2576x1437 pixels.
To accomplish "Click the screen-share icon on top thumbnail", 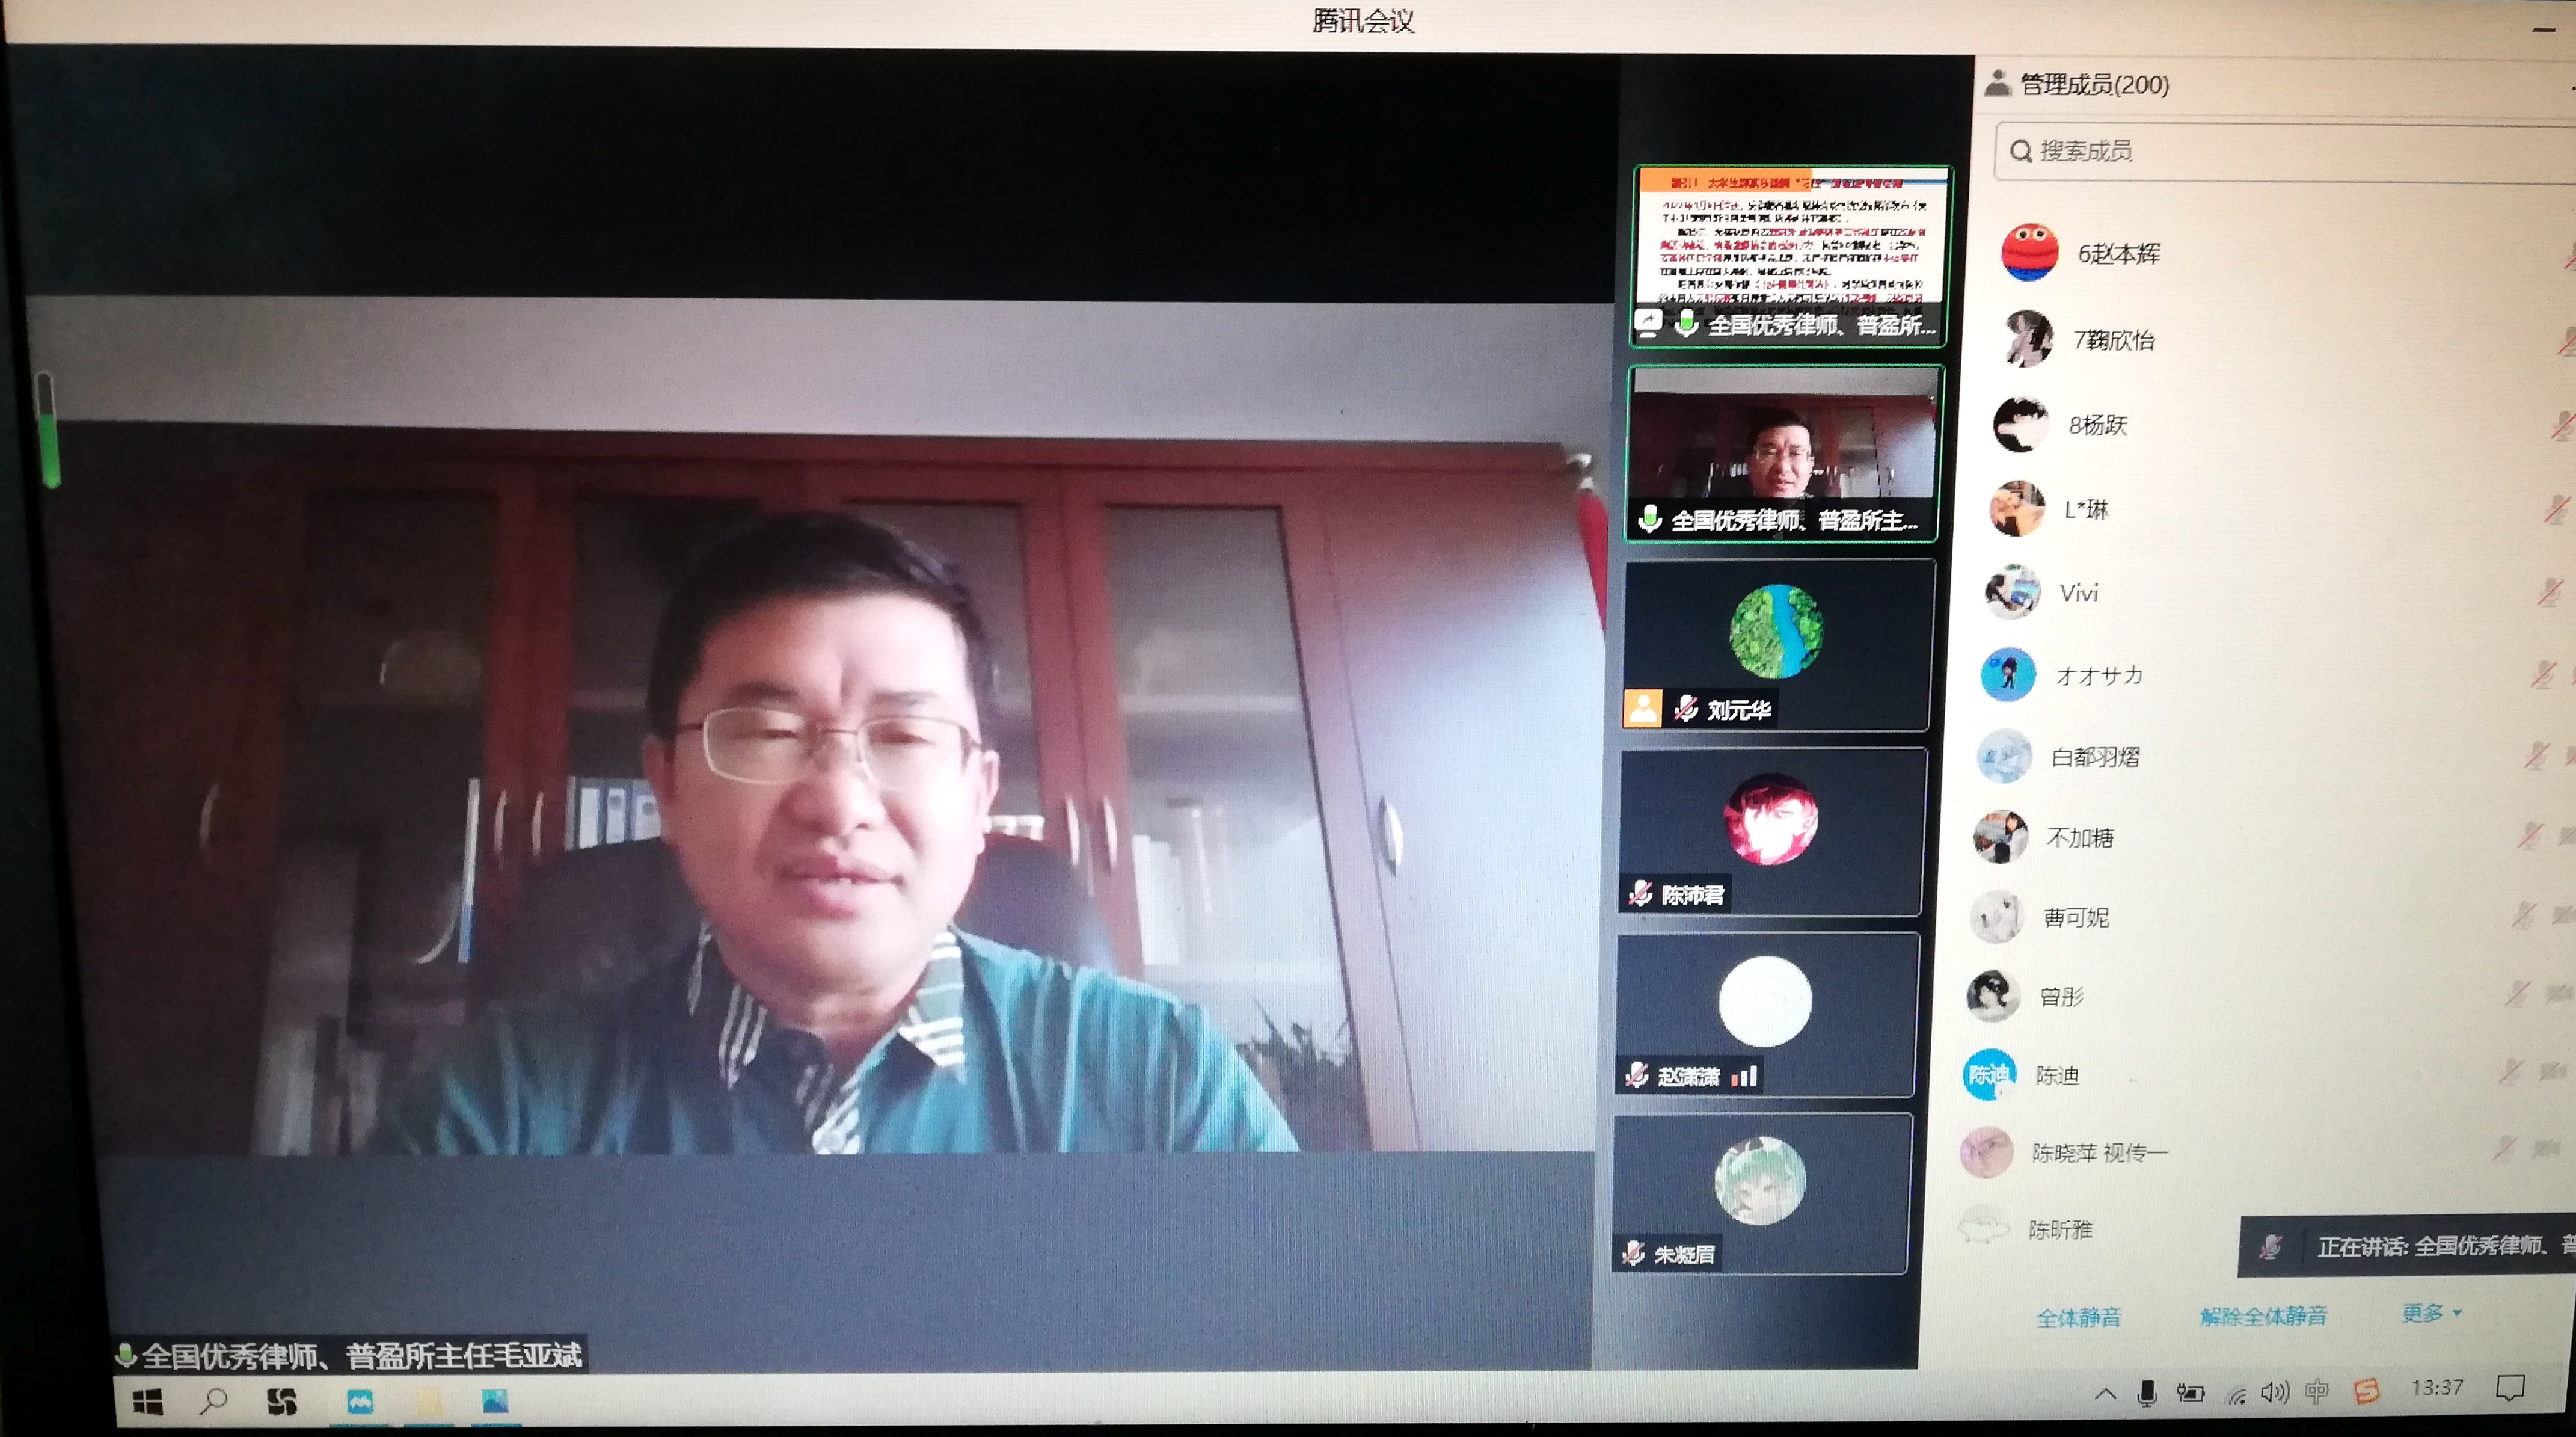I will (1648, 323).
